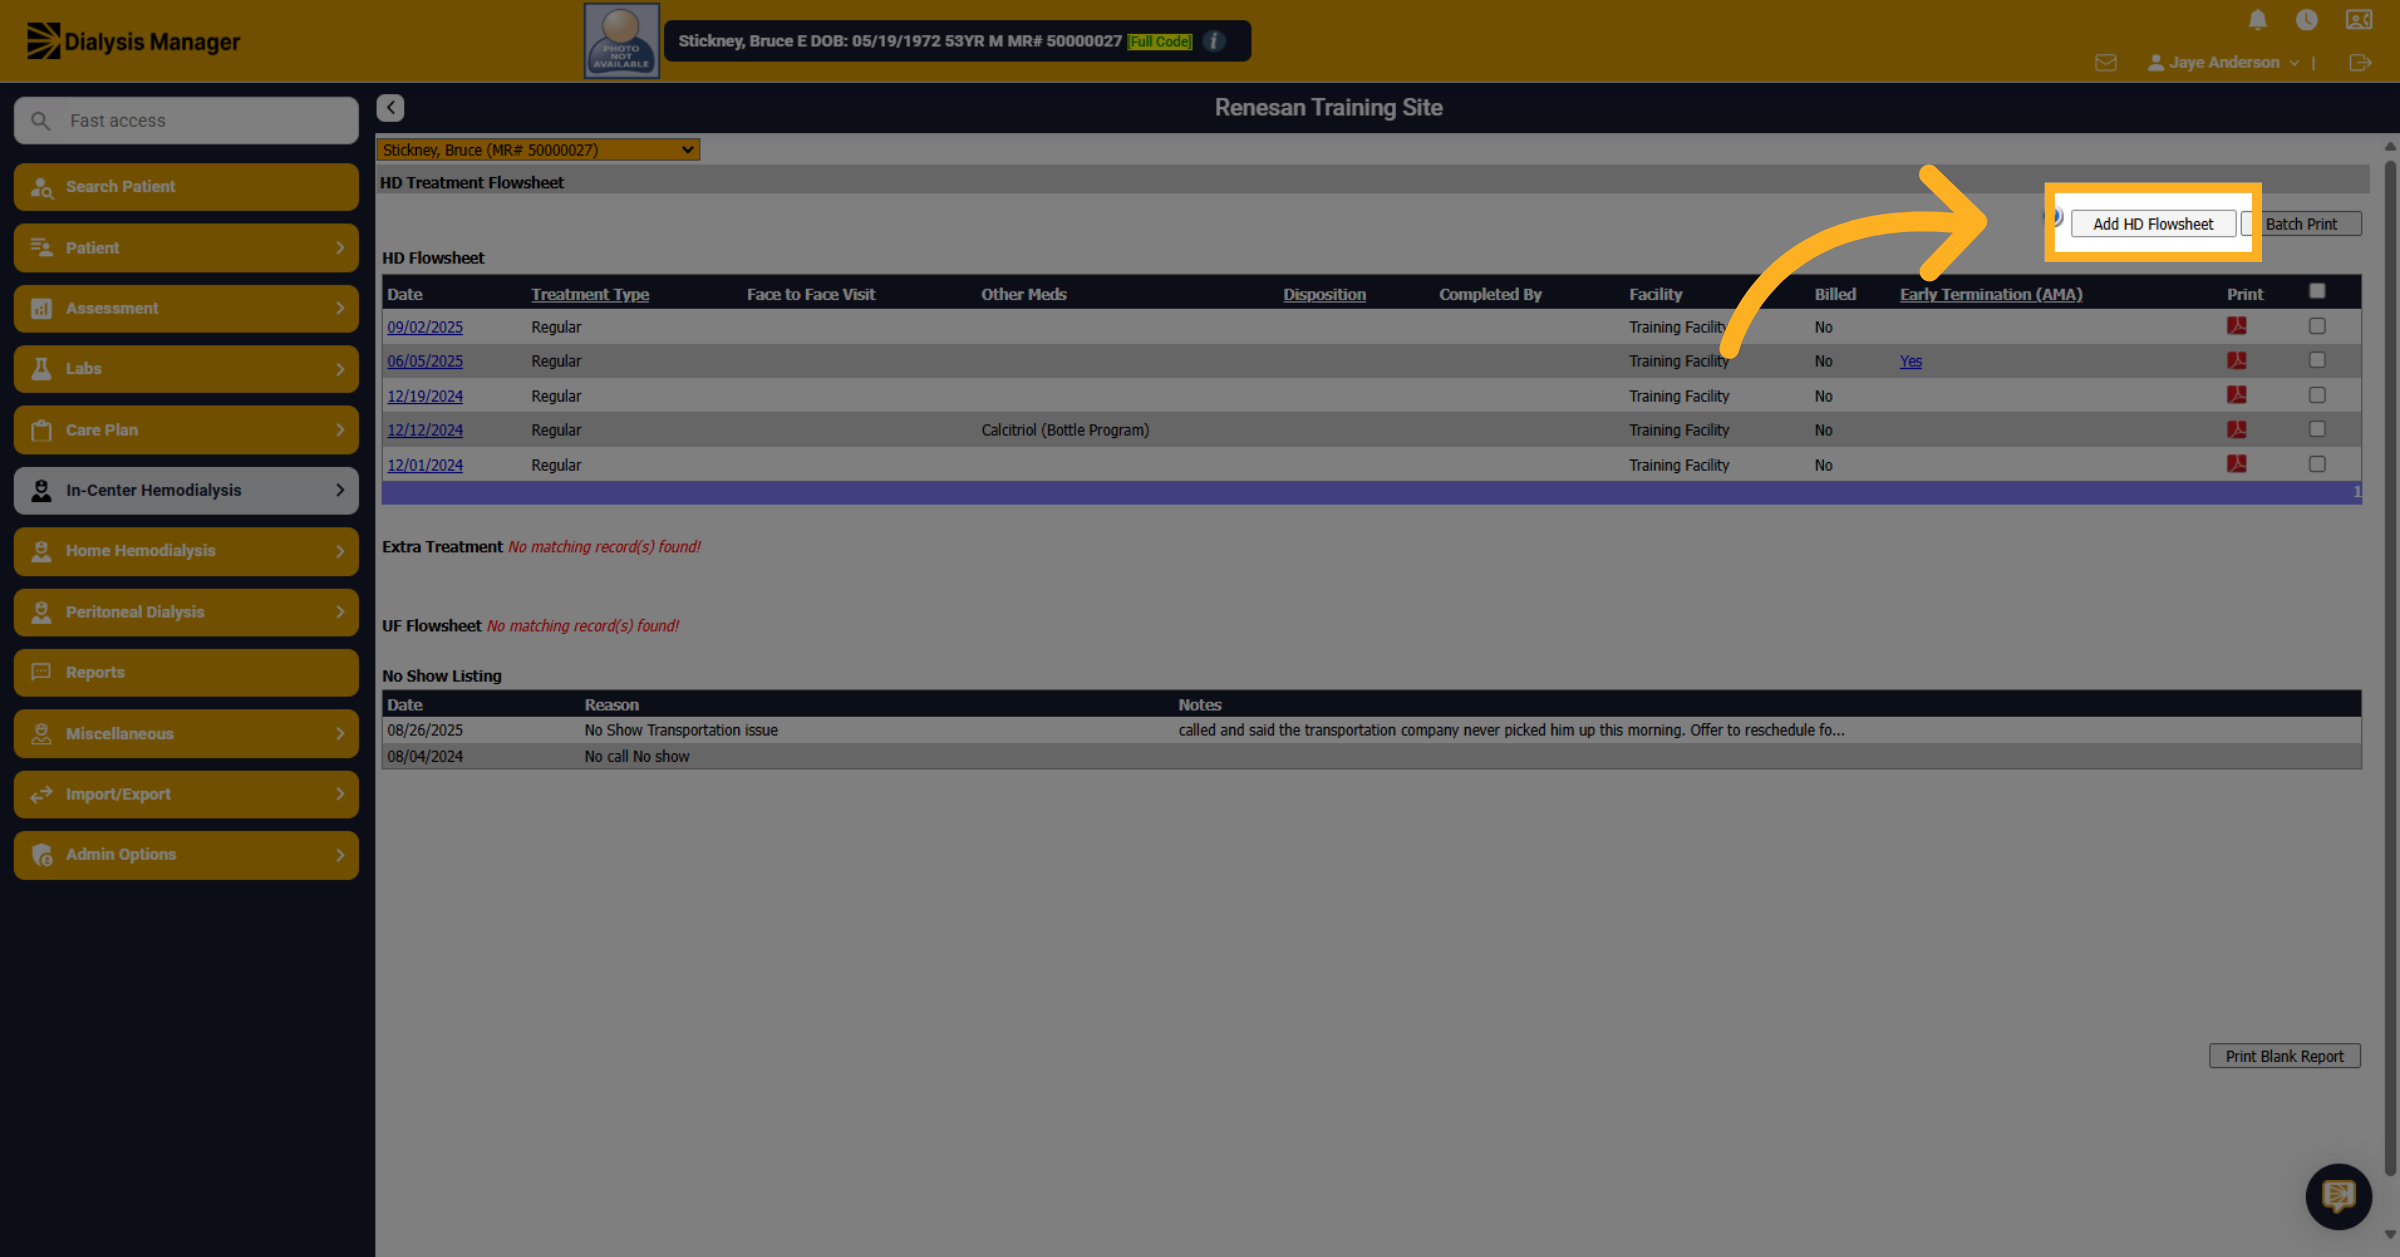This screenshot has width=2400, height=1257.
Task: Click Print Blank Report button
Action: point(2285,1056)
